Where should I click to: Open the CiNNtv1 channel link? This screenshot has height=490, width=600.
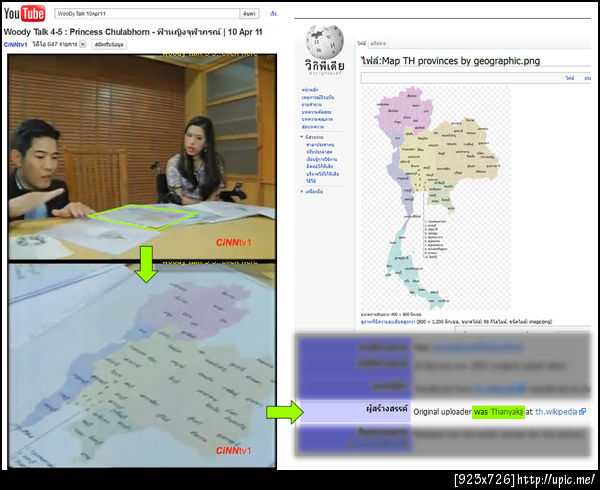16,45
